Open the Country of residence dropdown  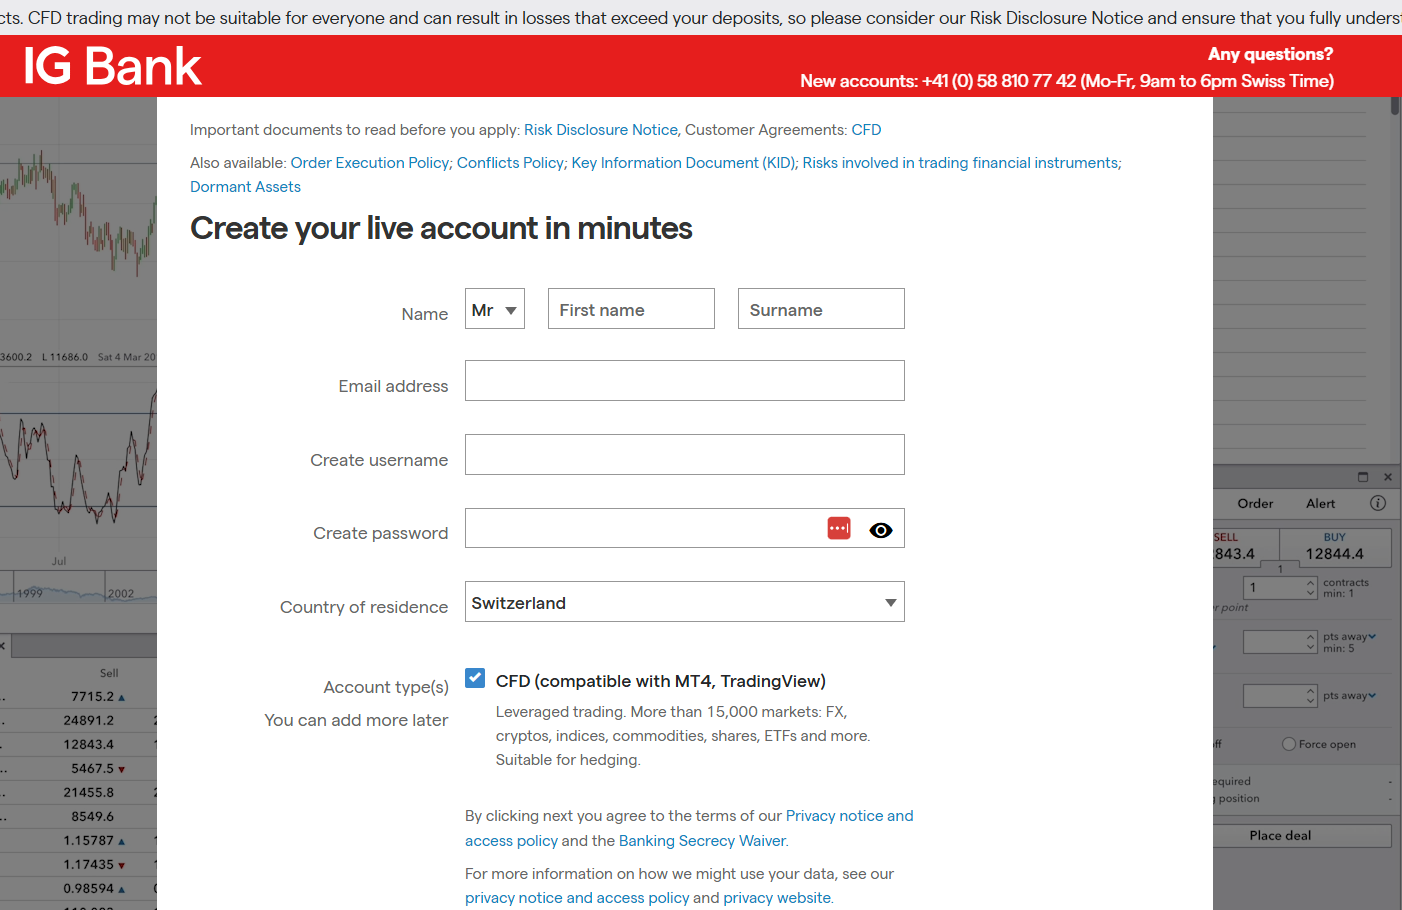685,602
